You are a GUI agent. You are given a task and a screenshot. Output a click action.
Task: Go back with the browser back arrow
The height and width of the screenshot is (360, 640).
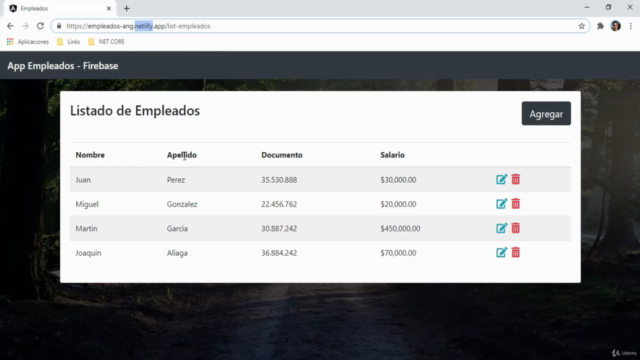tap(10, 26)
